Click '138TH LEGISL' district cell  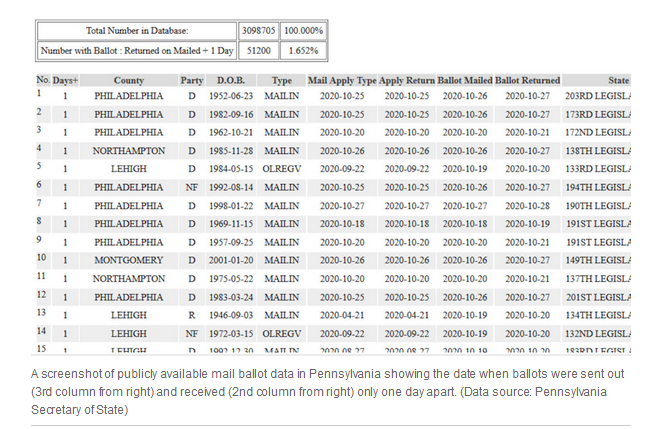(597, 151)
